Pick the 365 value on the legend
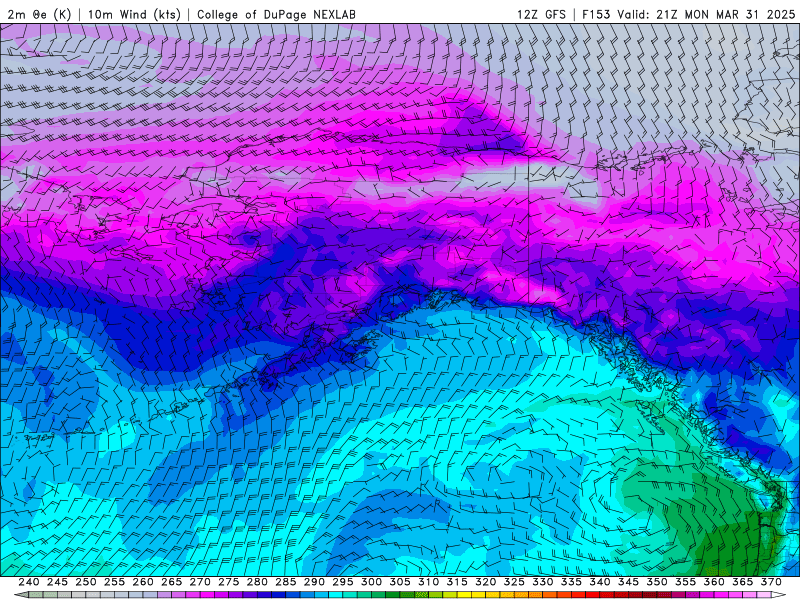This screenshot has width=800, height=600. pyautogui.click(x=743, y=582)
